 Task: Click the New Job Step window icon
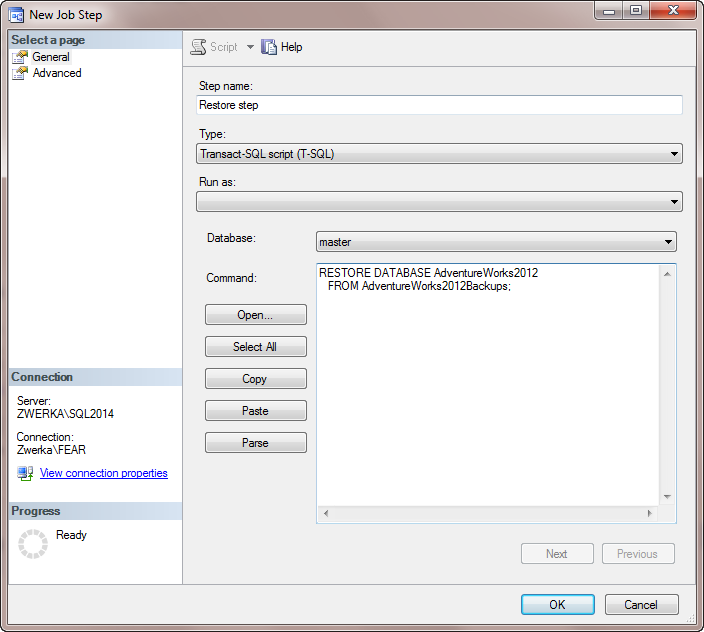pyautogui.click(x=17, y=15)
